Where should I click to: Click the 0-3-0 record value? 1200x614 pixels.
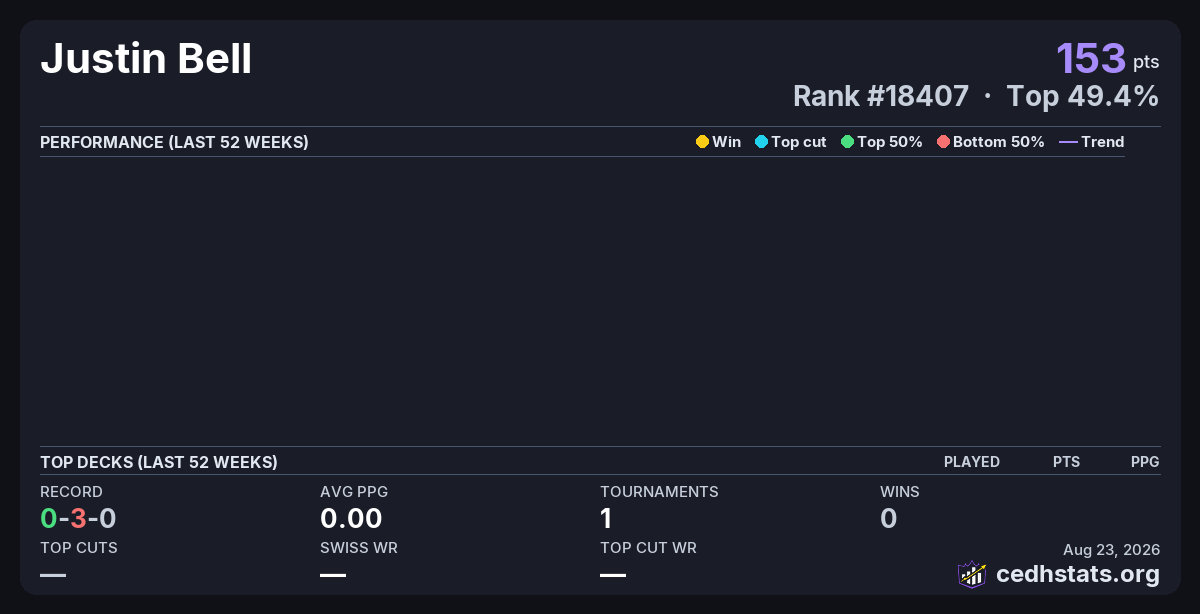tap(78, 518)
